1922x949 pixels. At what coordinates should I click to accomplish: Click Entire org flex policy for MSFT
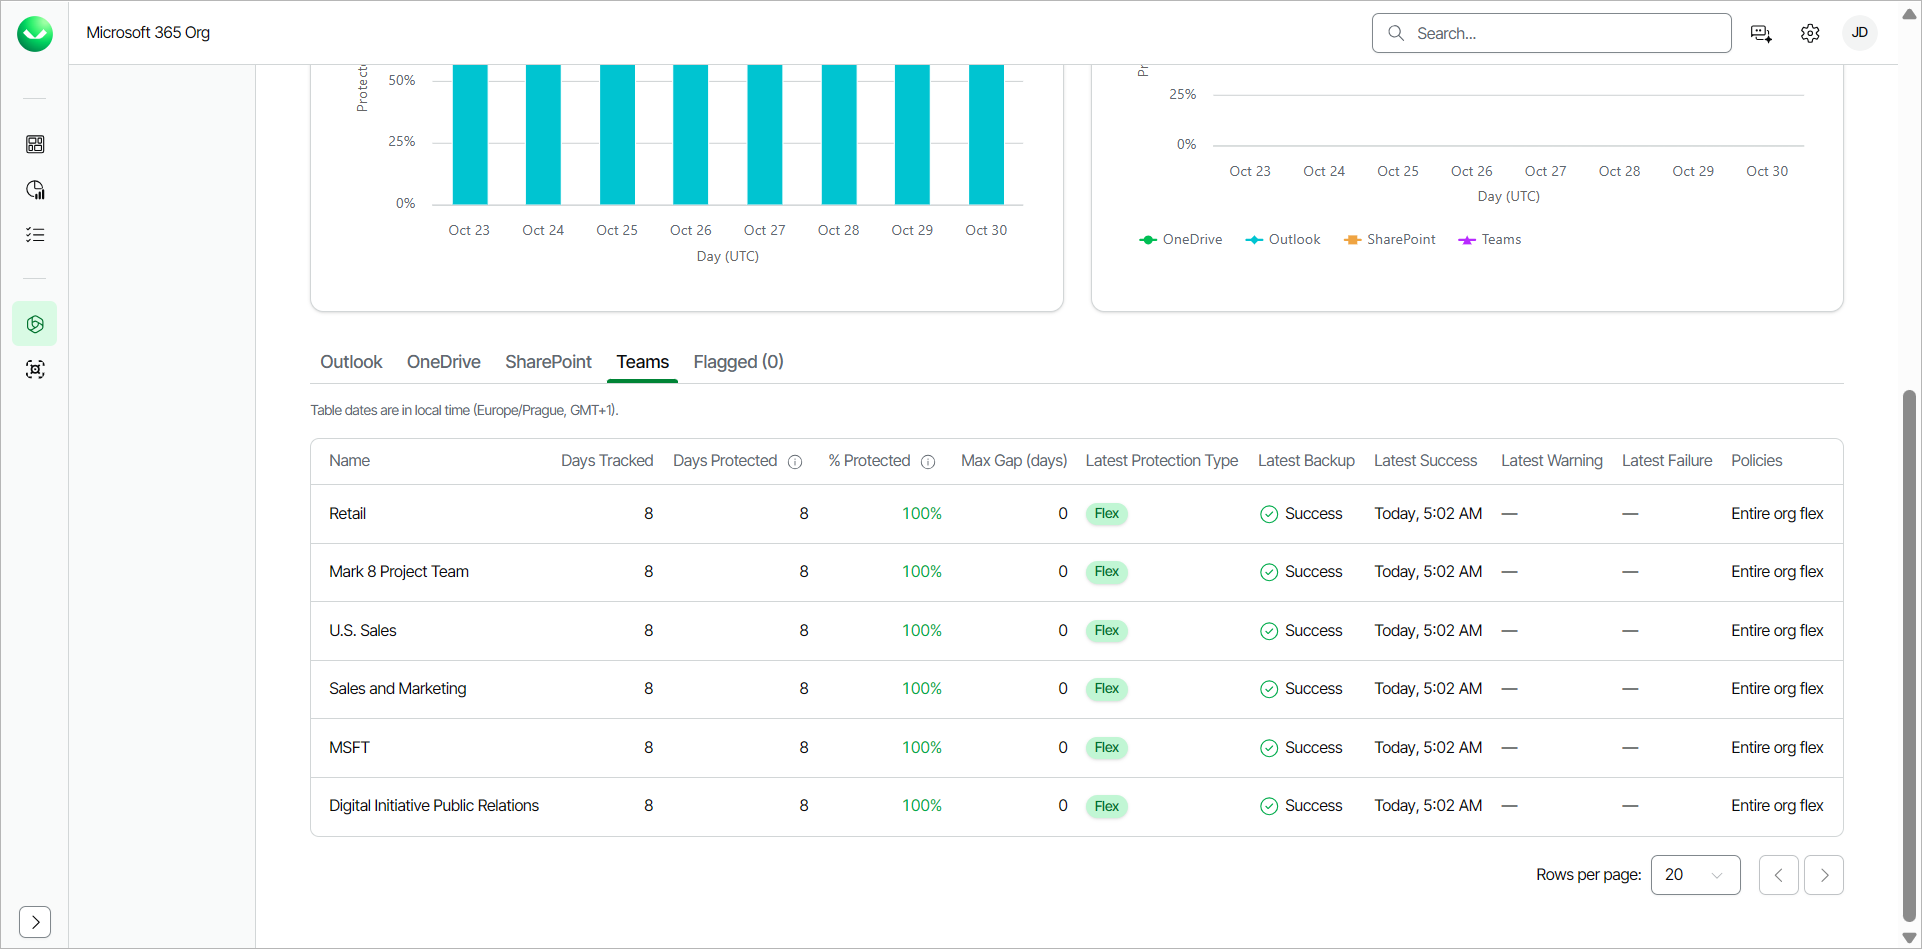click(x=1777, y=748)
